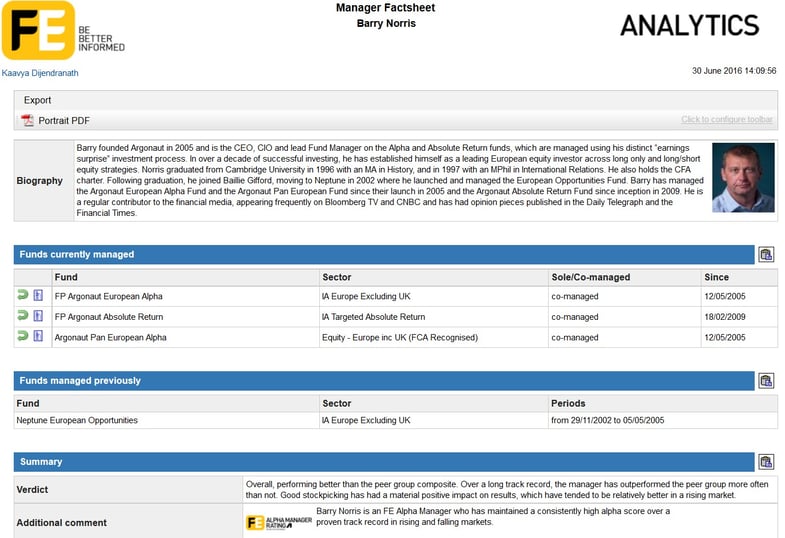Screen dimensions: 785x538
Task: Open factsheet icon for FP Argonaut European Alpha
Action: click(38, 295)
